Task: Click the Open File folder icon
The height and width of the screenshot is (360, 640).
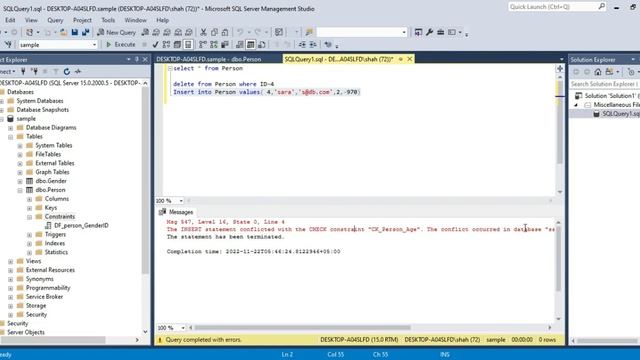Action: coord(63,32)
